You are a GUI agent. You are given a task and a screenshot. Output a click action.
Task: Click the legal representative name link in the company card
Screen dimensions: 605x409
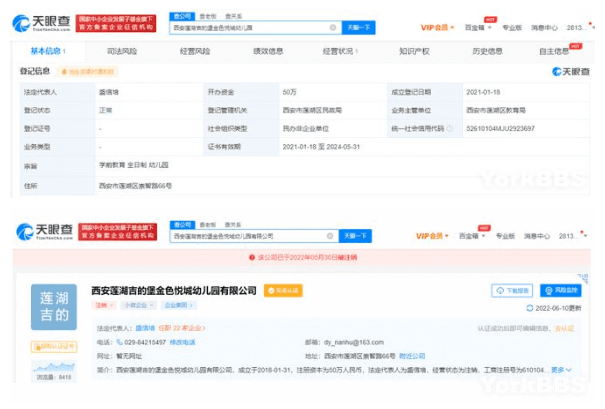point(145,328)
